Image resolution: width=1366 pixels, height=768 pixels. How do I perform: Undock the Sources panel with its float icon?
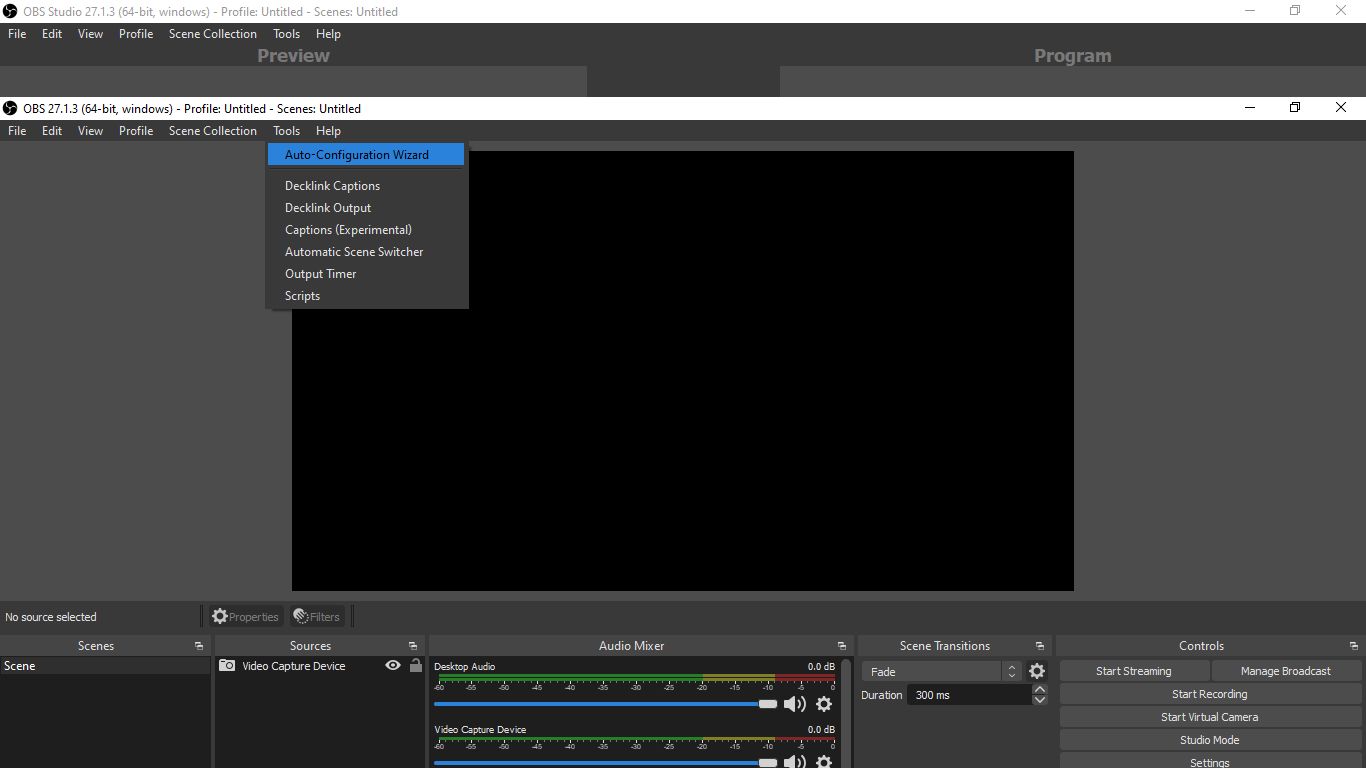tap(413, 646)
